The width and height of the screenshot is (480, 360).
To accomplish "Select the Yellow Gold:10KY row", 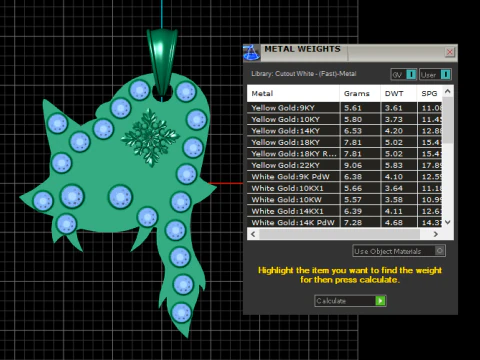I will coord(345,119).
